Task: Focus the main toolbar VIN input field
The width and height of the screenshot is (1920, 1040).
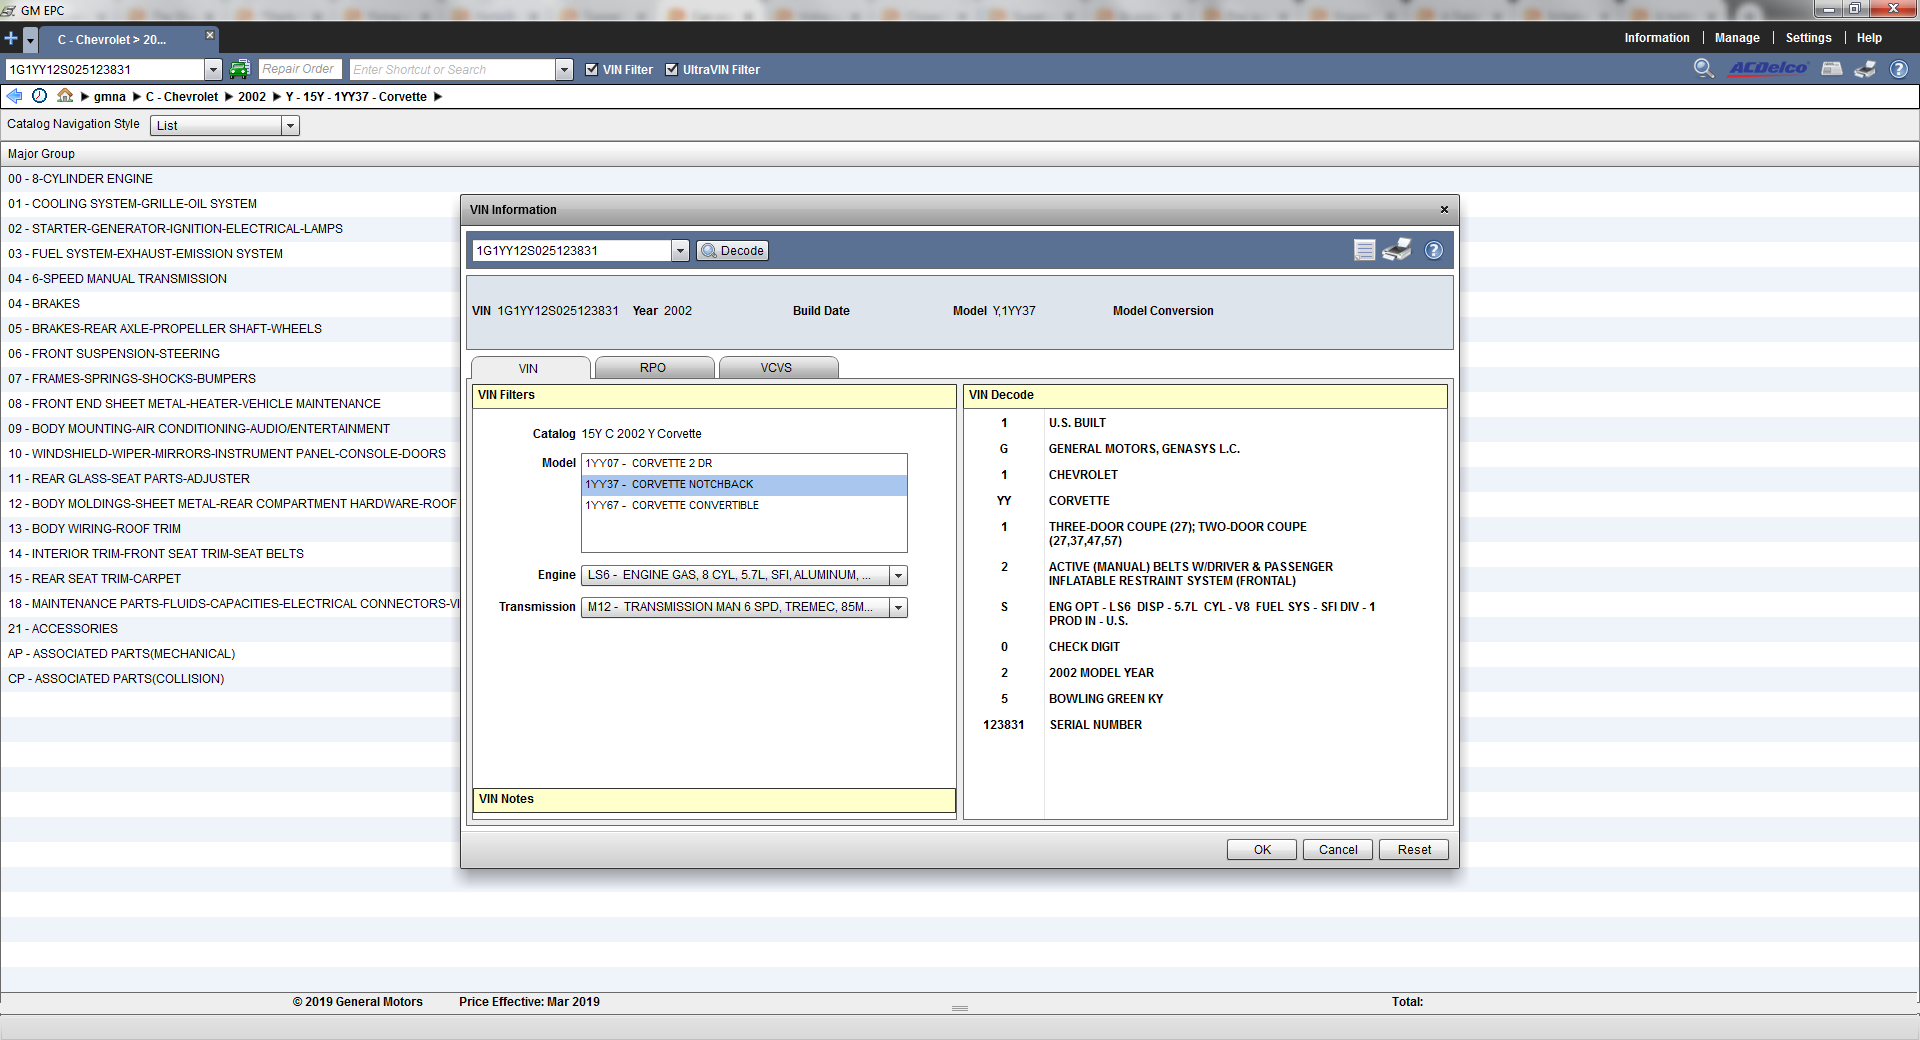Action: pyautogui.click(x=105, y=70)
